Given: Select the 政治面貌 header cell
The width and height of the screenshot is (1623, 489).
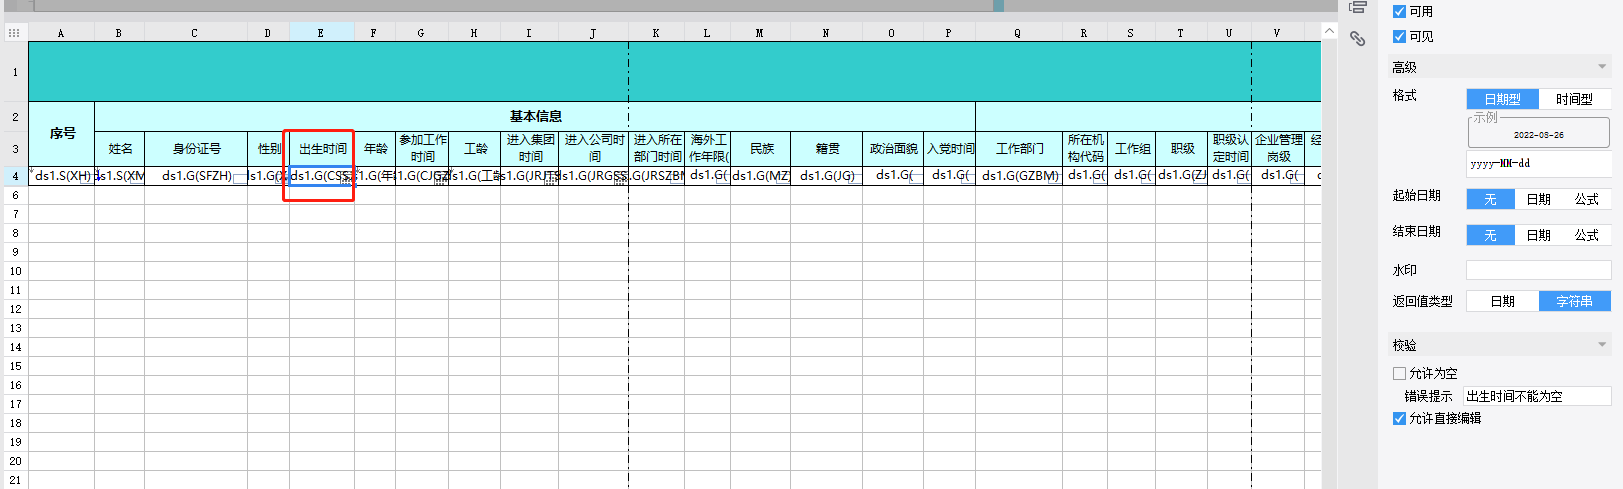Looking at the screenshot, I should (893, 149).
